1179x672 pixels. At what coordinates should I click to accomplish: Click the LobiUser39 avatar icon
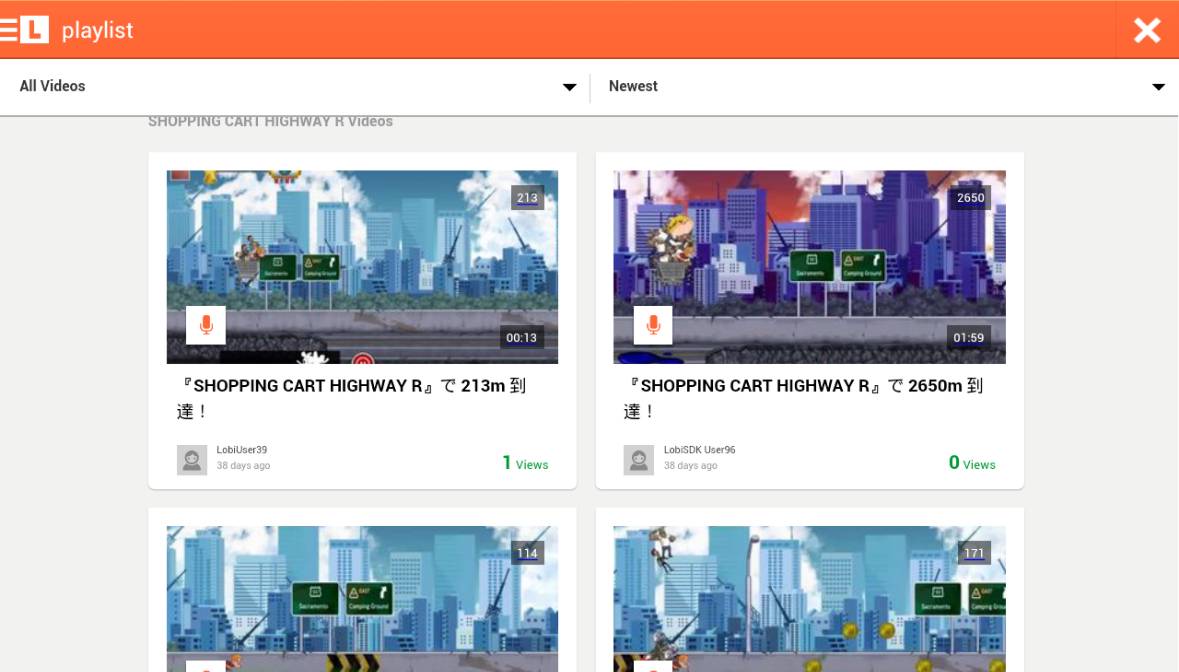point(192,459)
